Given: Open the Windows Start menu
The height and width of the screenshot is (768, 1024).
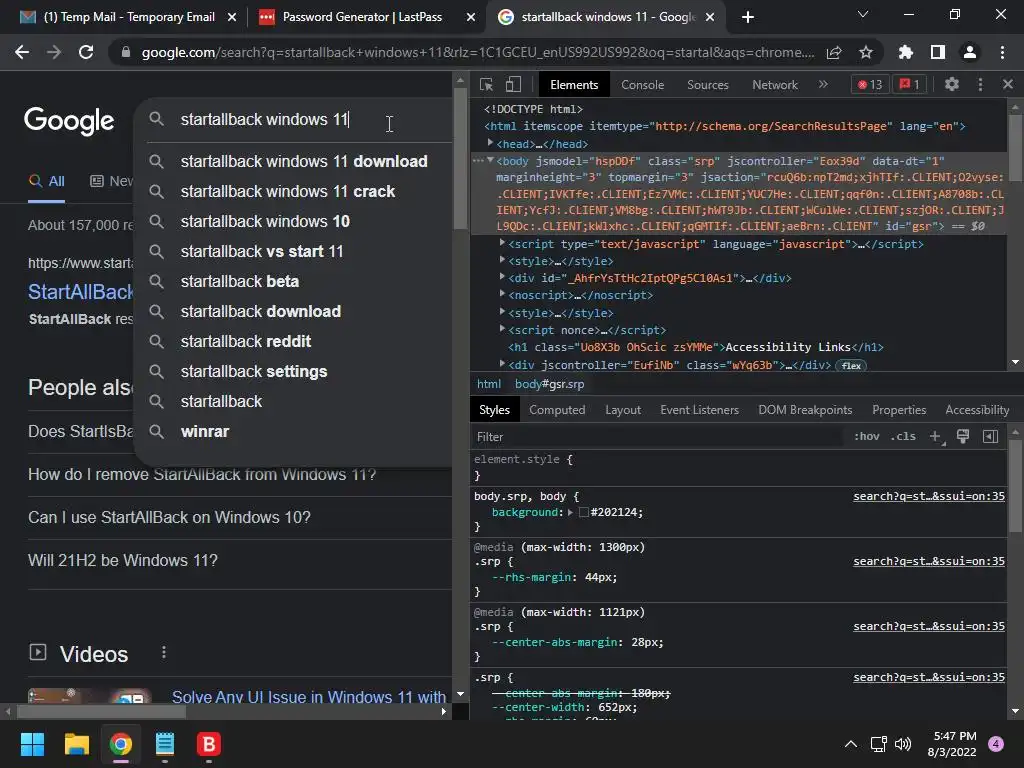Looking at the screenshot, I should click(x=32, y=744).
